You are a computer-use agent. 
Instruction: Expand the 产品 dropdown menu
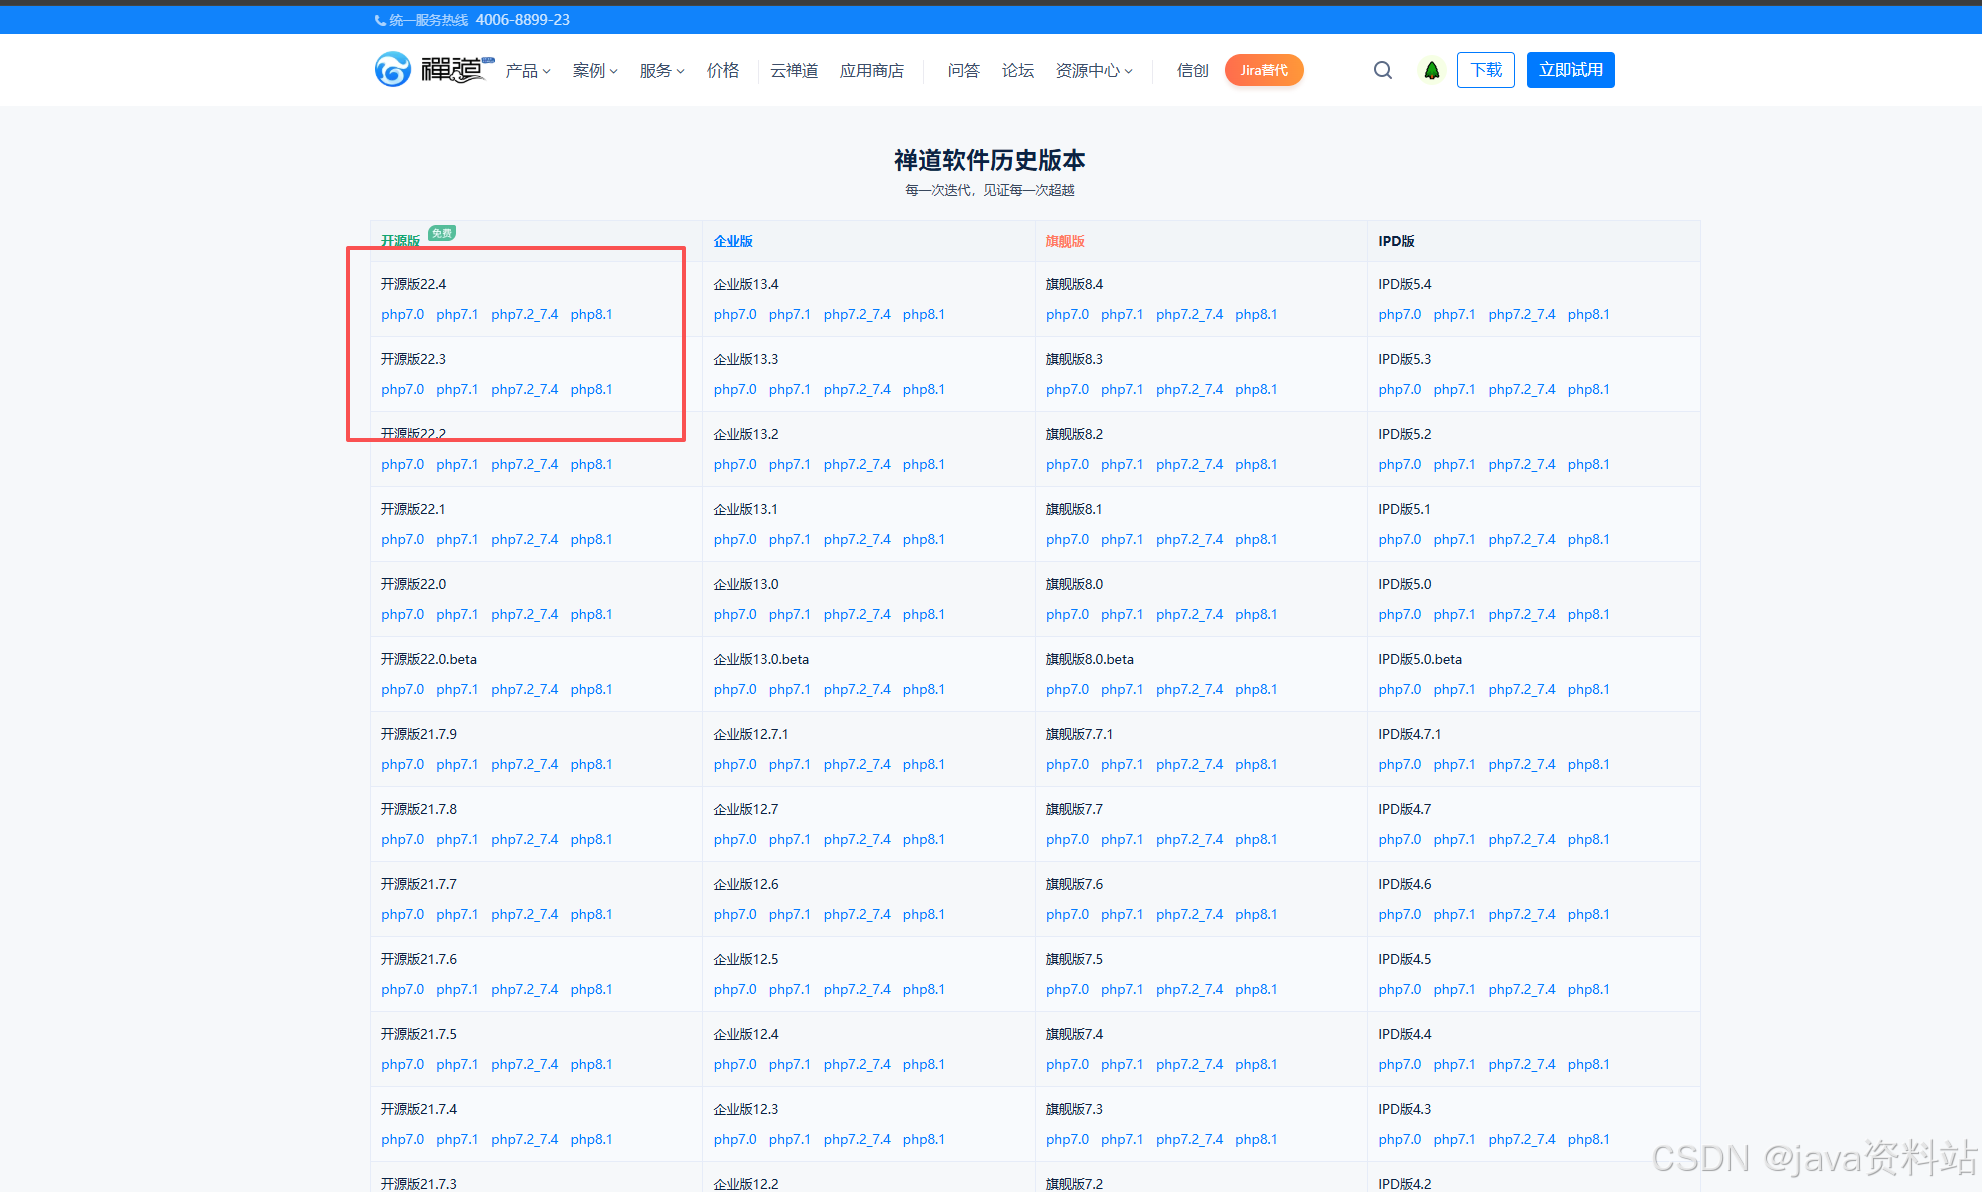pyautogui.click(x=528, y=70)
